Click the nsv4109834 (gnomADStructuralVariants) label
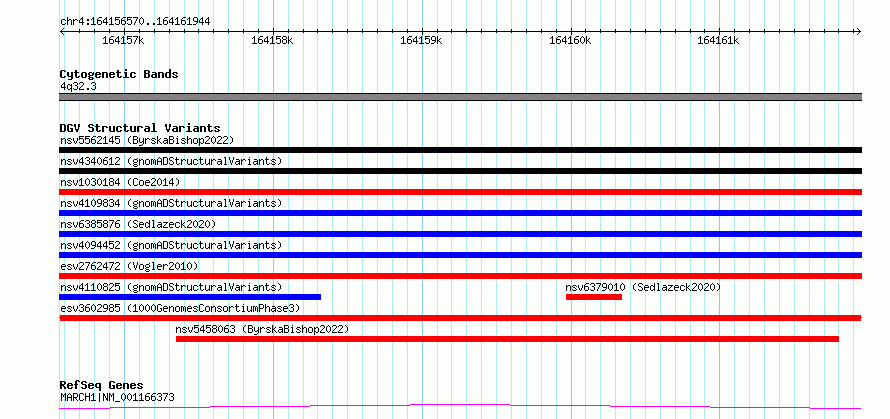Image resolution: width=890 pixels, height=419 pixels. 171,203
